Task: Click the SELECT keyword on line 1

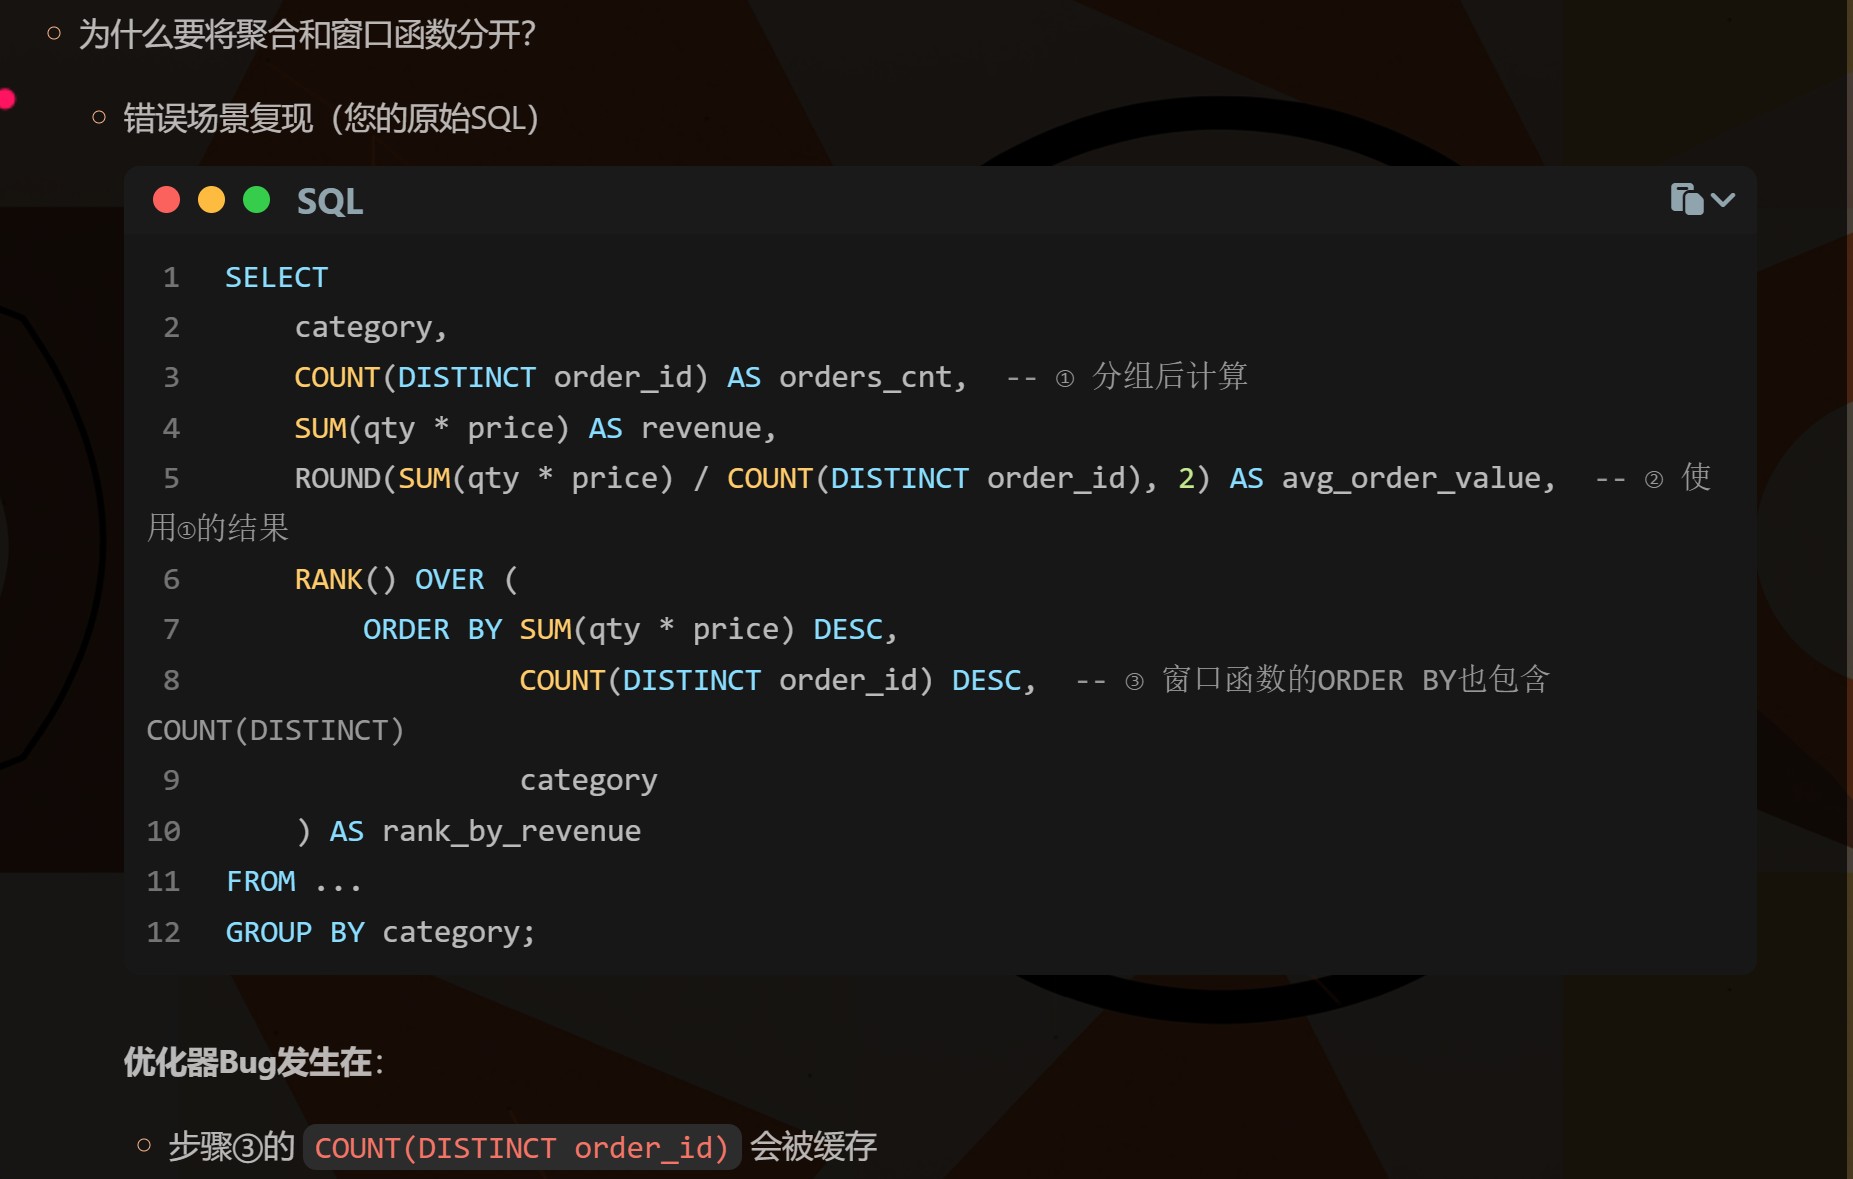Action: pos(277,277)
